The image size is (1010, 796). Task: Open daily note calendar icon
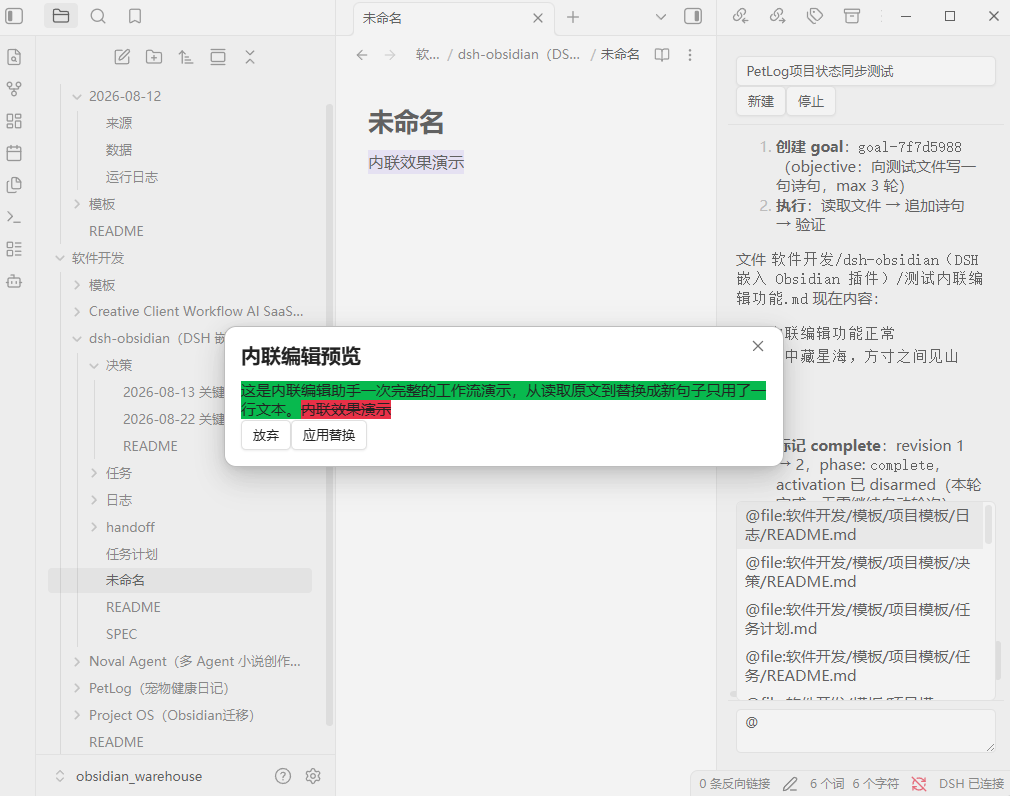[x=14, y=153]
